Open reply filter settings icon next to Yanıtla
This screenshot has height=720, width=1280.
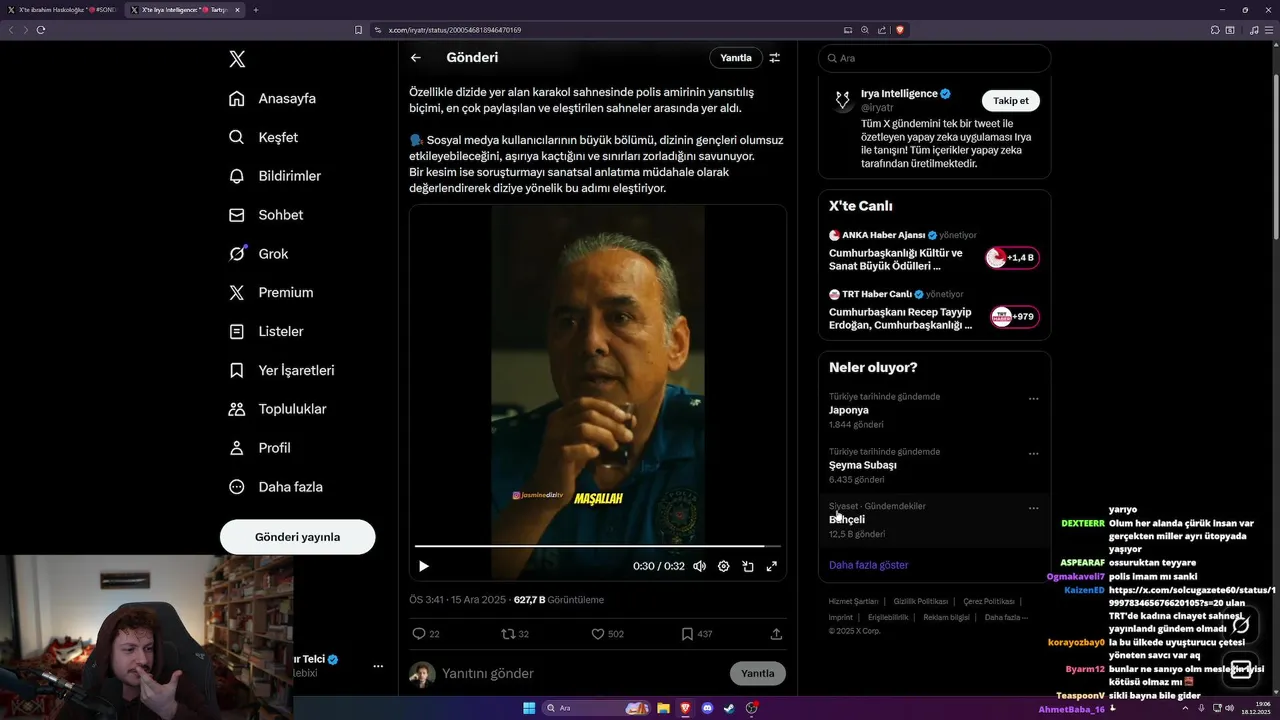(x=775, y=58)
